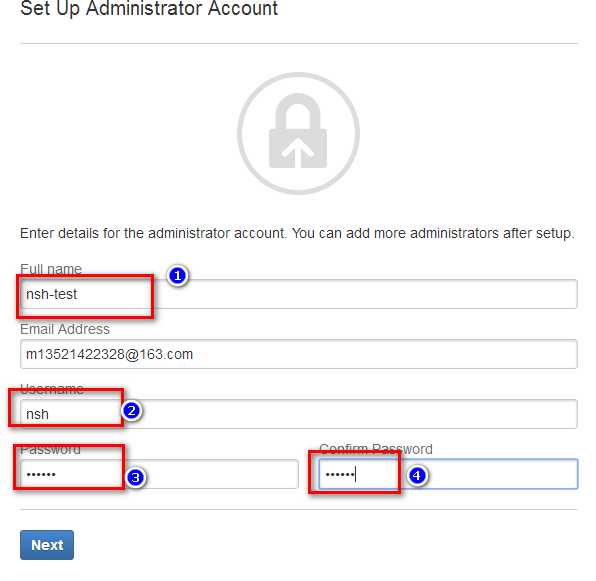Click the blue number 2 annotation badge
596x581 pixels.
tap(132, 411)
